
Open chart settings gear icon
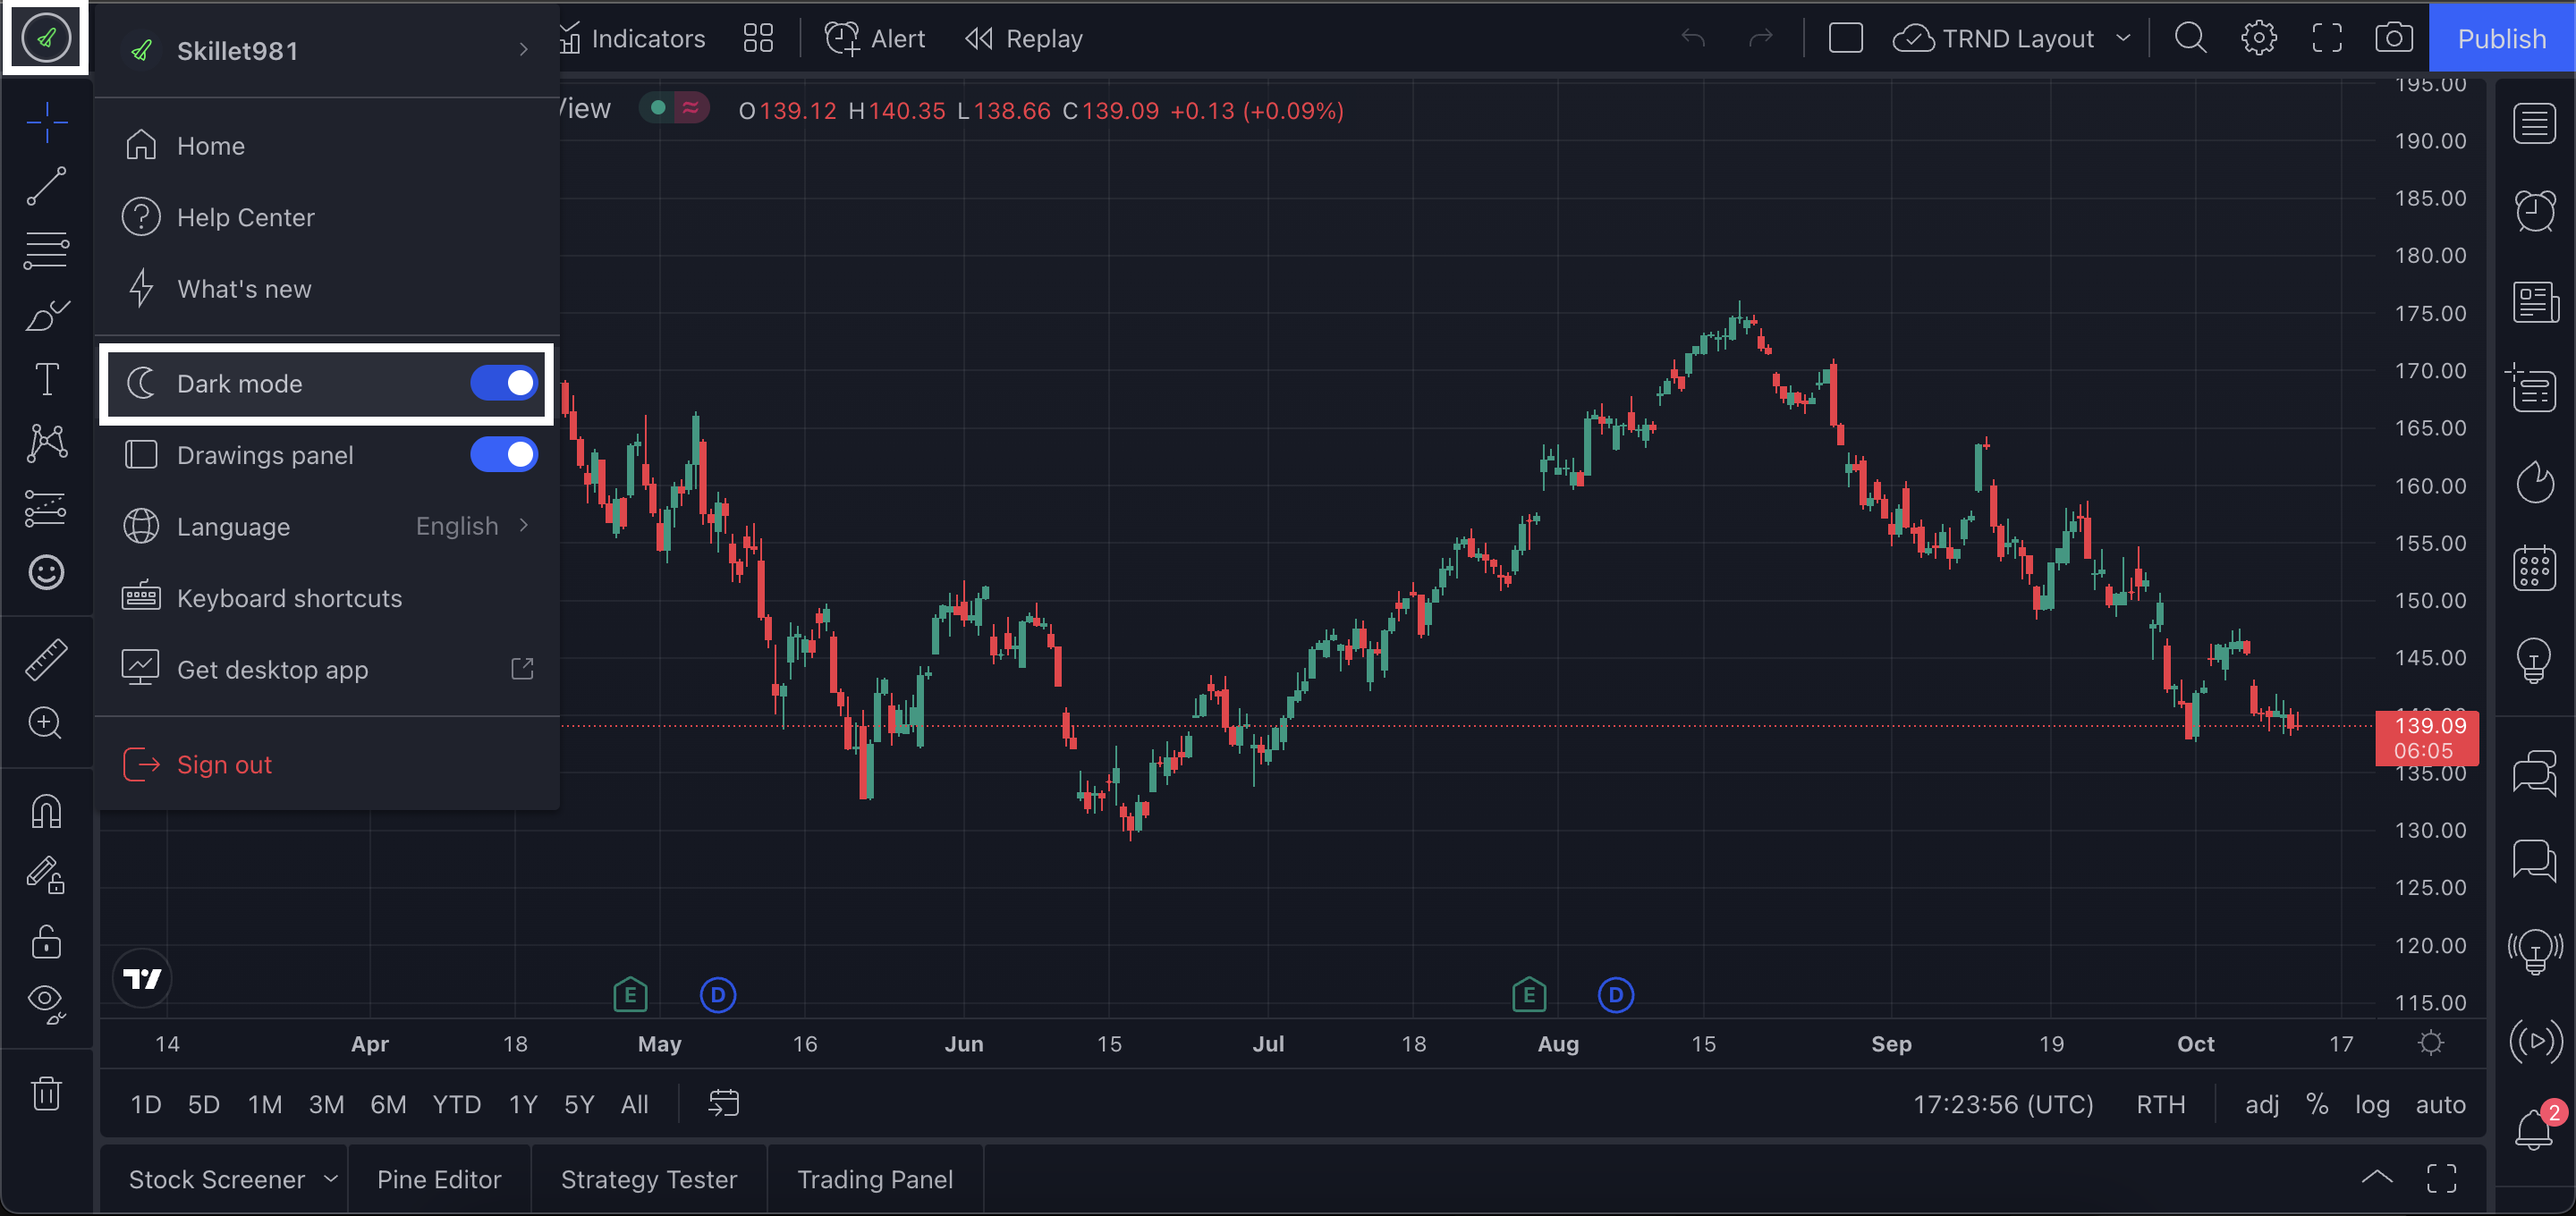(2258, 39)
